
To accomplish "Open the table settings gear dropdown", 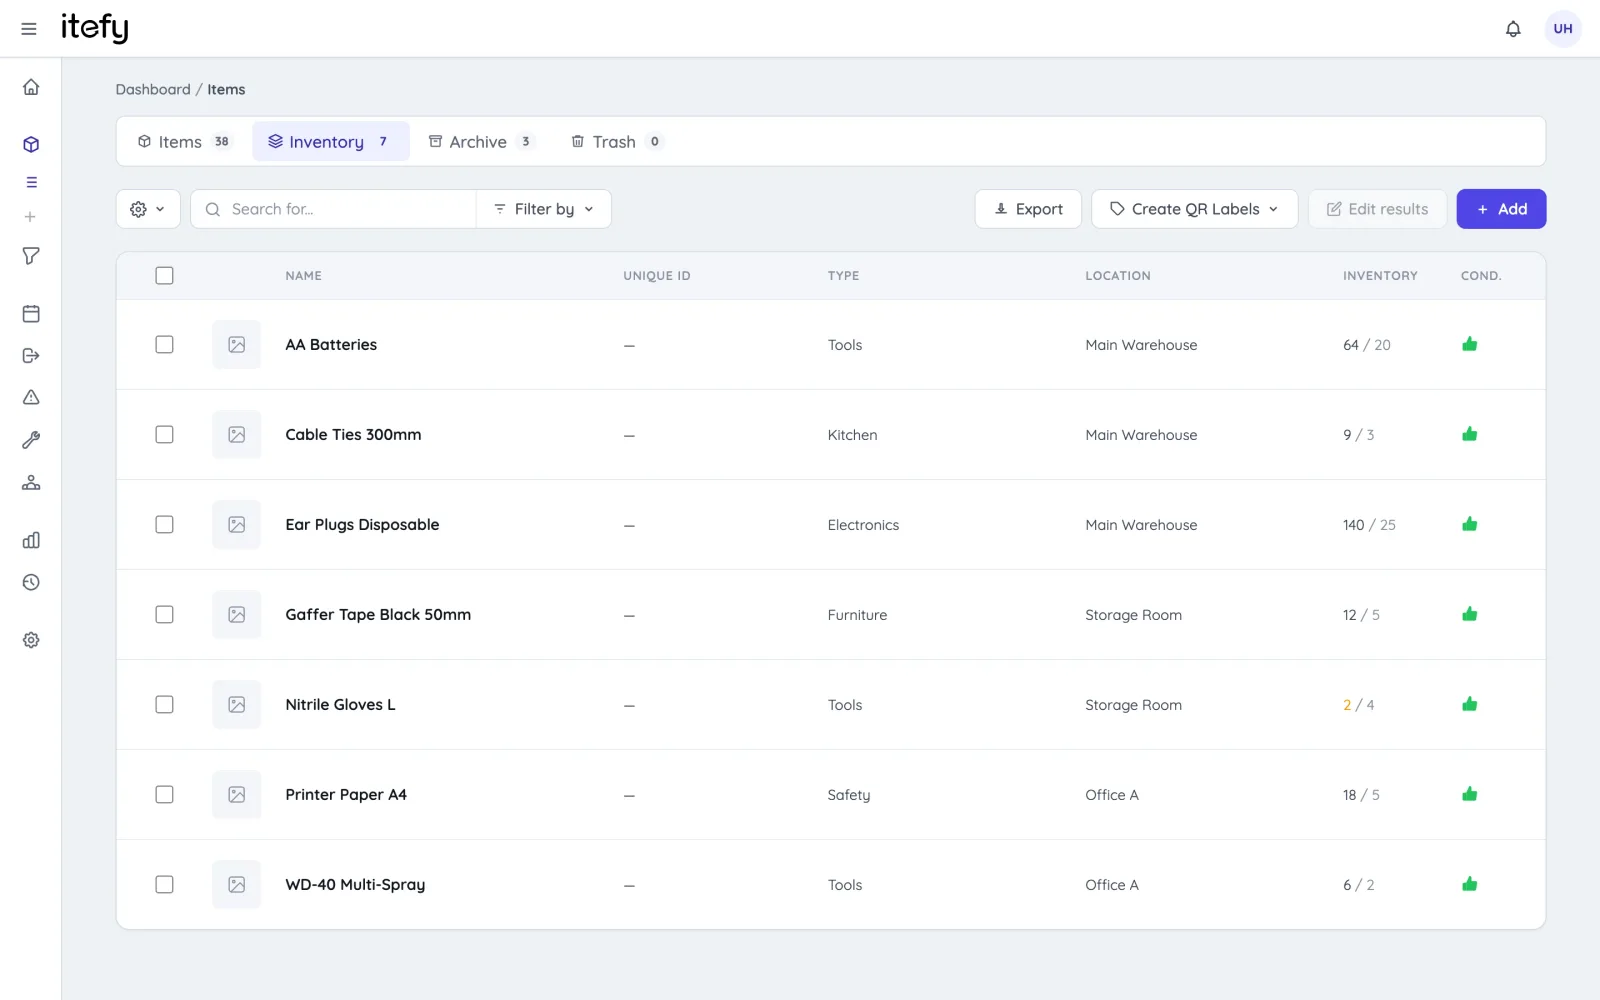I will point(148,209).
